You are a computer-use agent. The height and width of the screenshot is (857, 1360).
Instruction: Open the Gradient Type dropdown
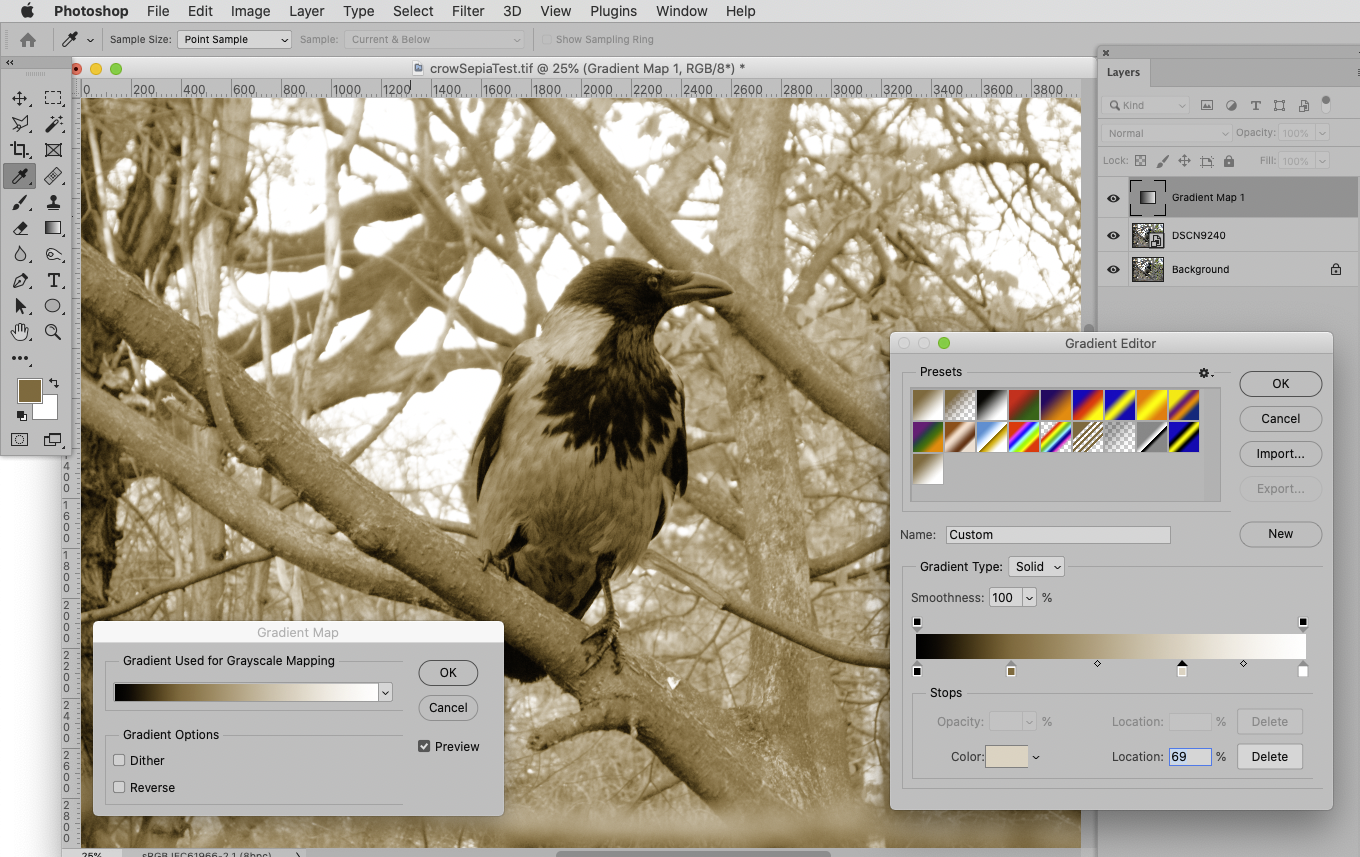coord(1036,566)
